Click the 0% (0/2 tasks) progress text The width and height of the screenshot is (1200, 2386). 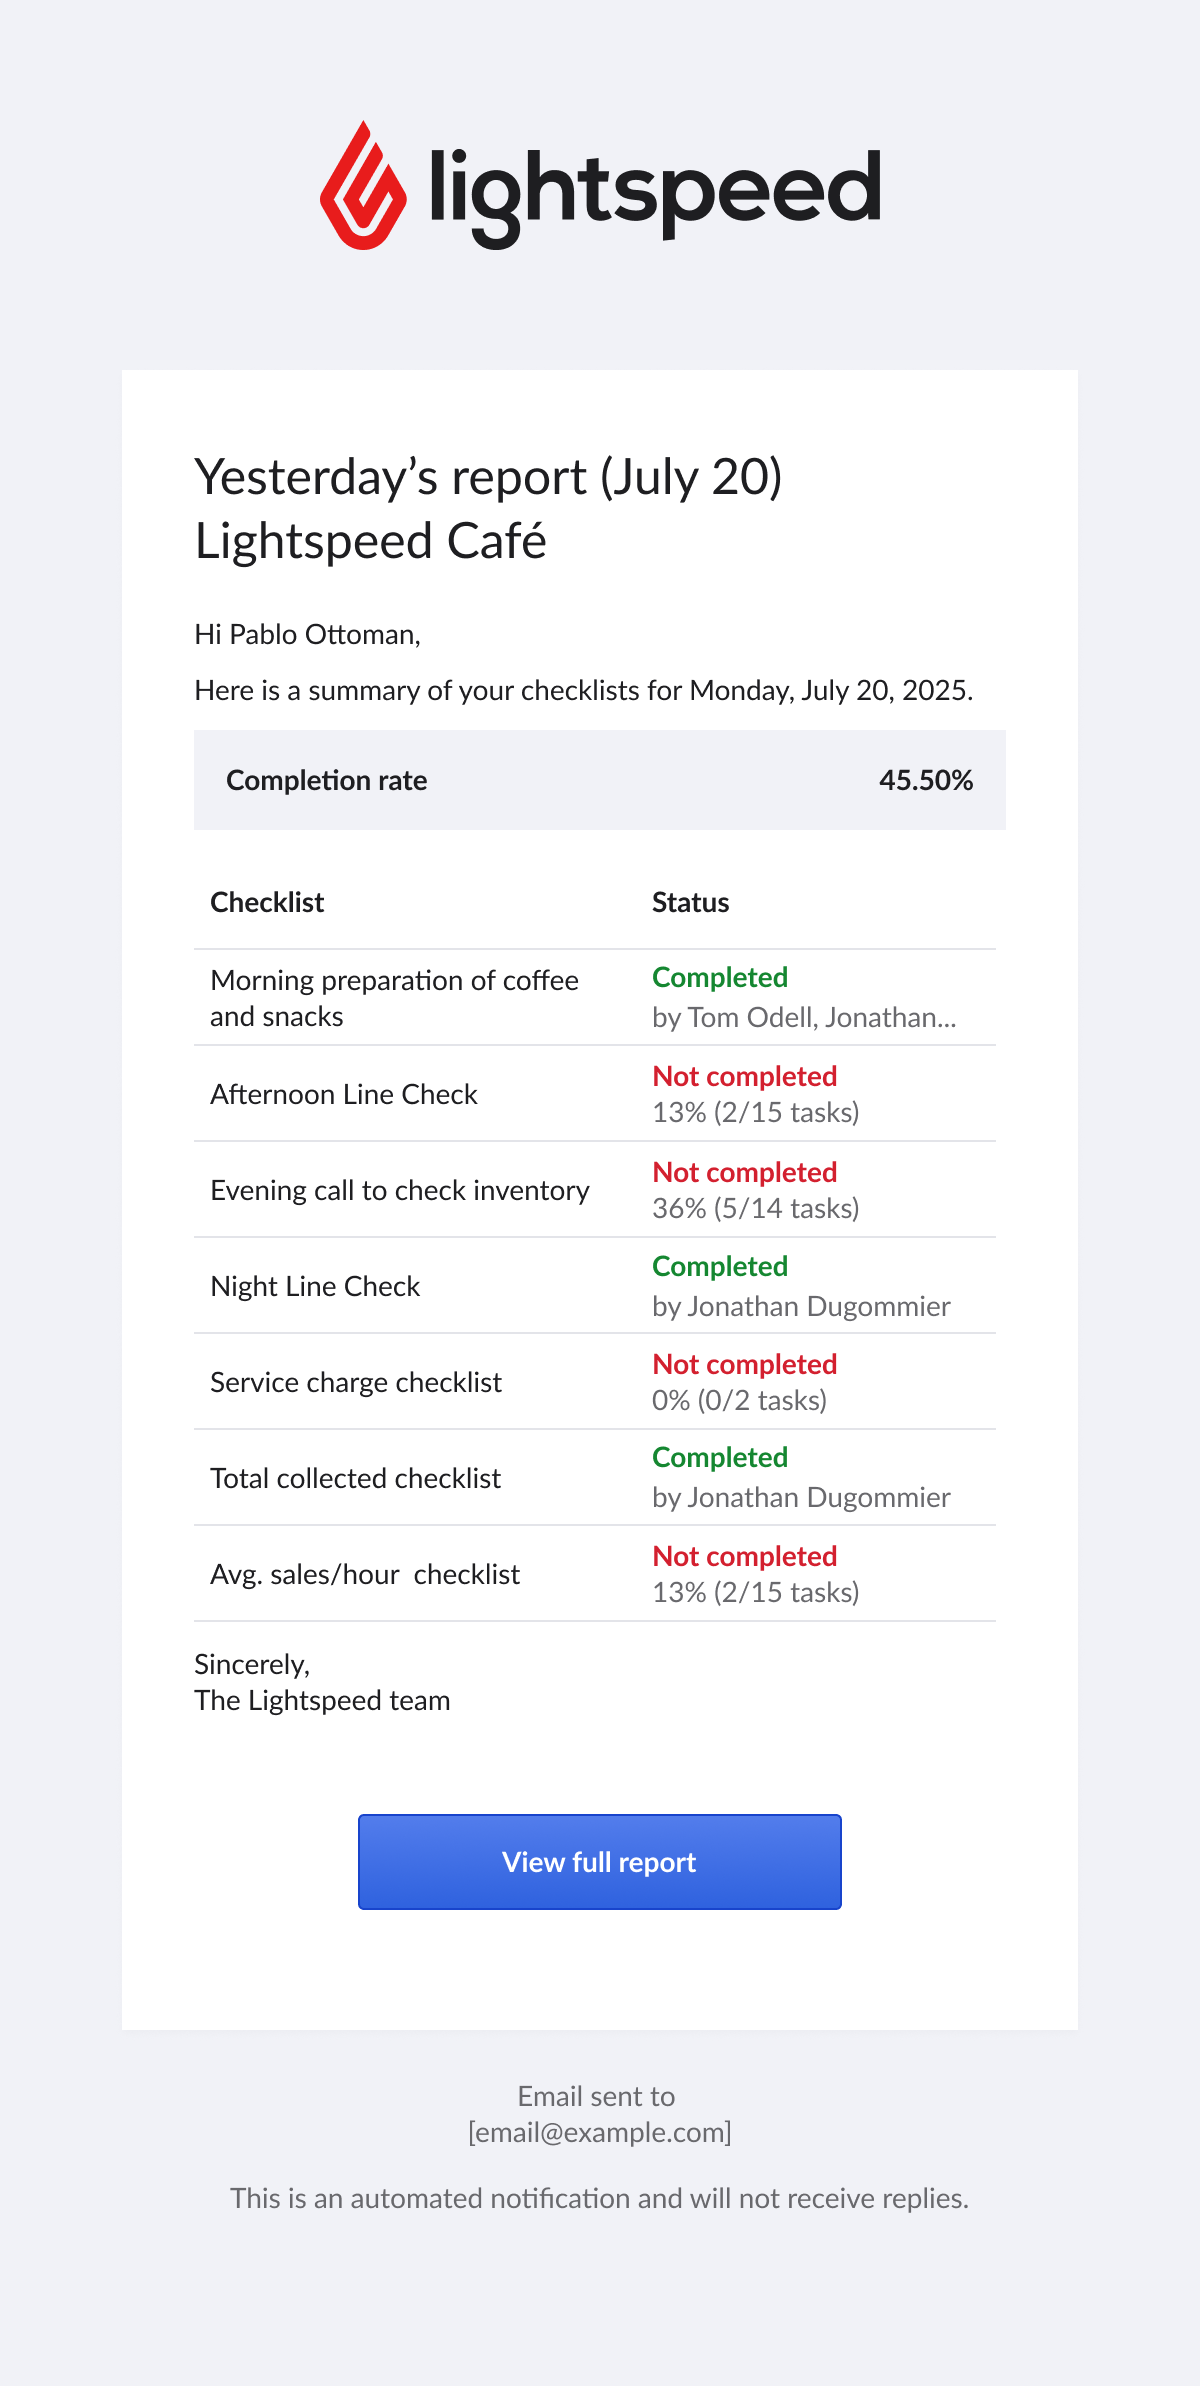[x=739, y=1400]
